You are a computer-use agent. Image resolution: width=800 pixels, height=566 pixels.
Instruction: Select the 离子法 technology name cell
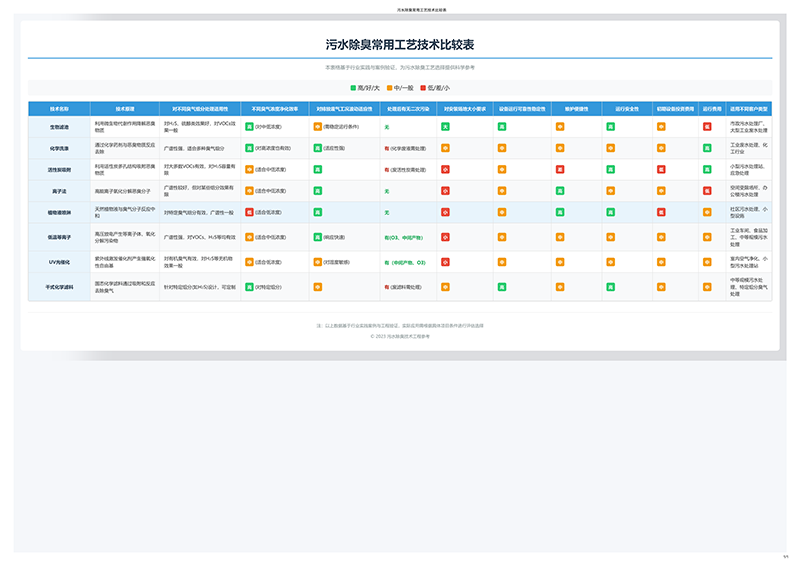(59, 190)
